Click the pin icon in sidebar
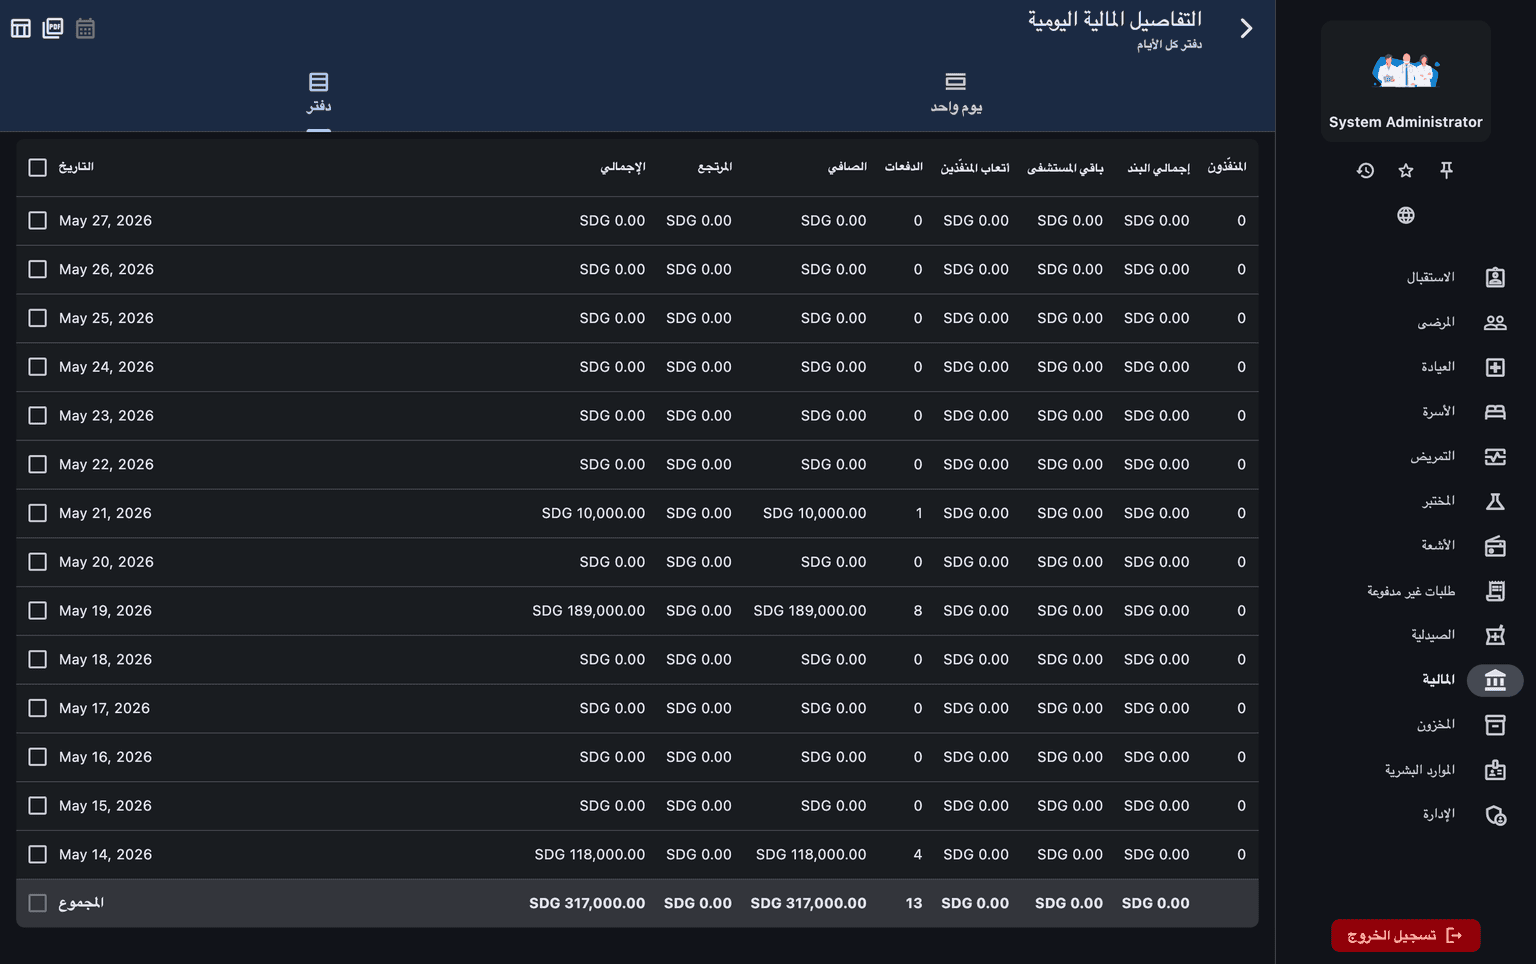1536x964 pixels. pos(1446,171)
